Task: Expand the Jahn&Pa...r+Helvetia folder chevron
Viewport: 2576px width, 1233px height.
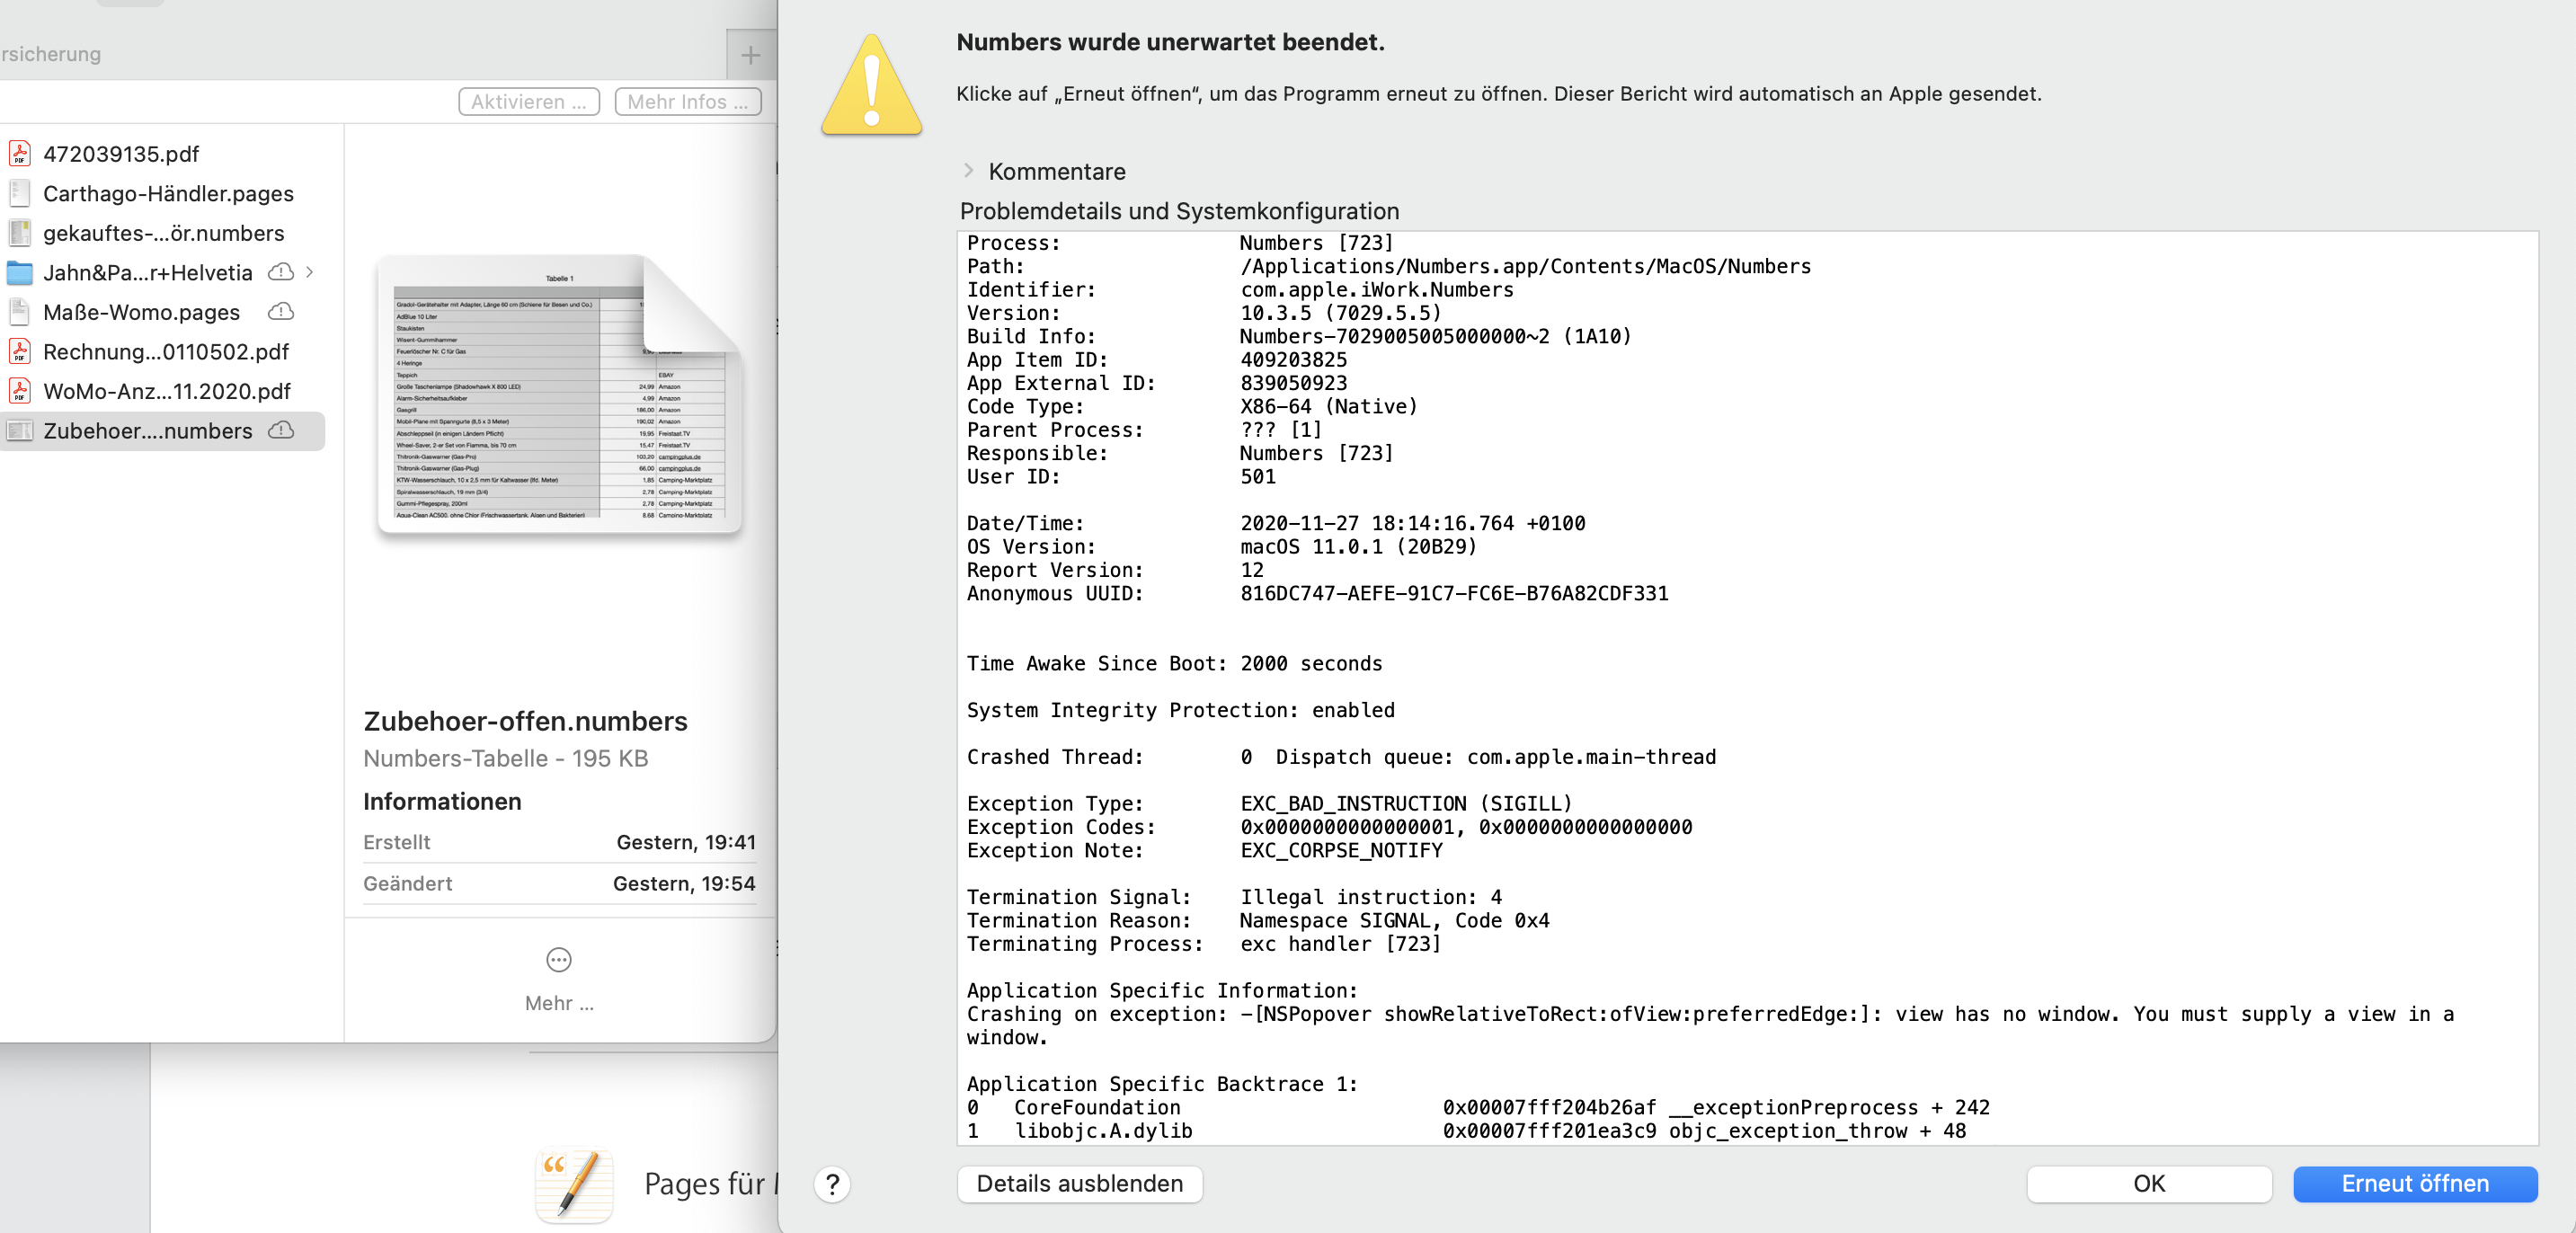Action: coord(310,272)
